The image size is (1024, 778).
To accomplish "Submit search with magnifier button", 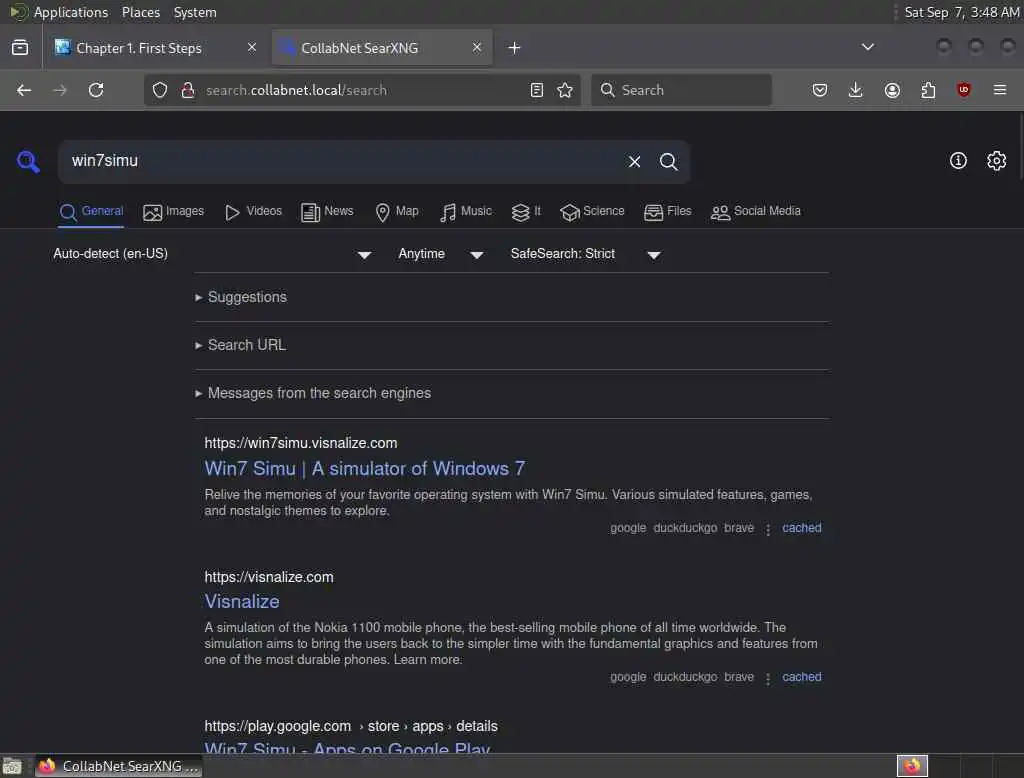I will pos(668,161).
